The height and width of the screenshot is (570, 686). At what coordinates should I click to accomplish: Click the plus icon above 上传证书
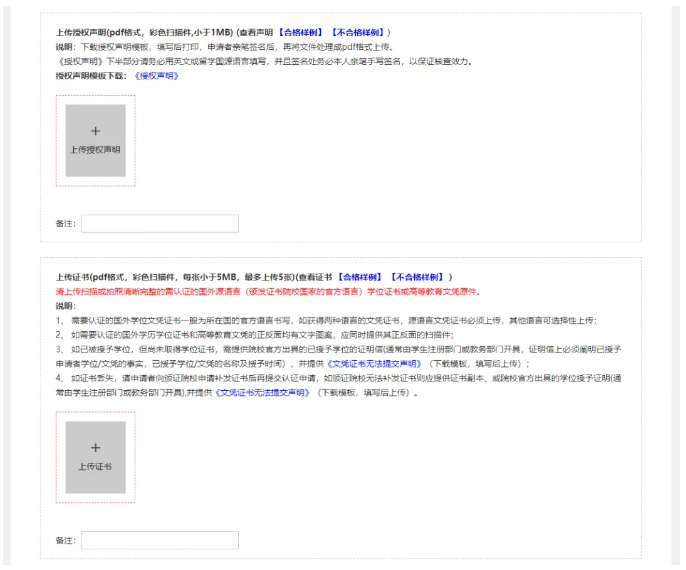[95, 448]
